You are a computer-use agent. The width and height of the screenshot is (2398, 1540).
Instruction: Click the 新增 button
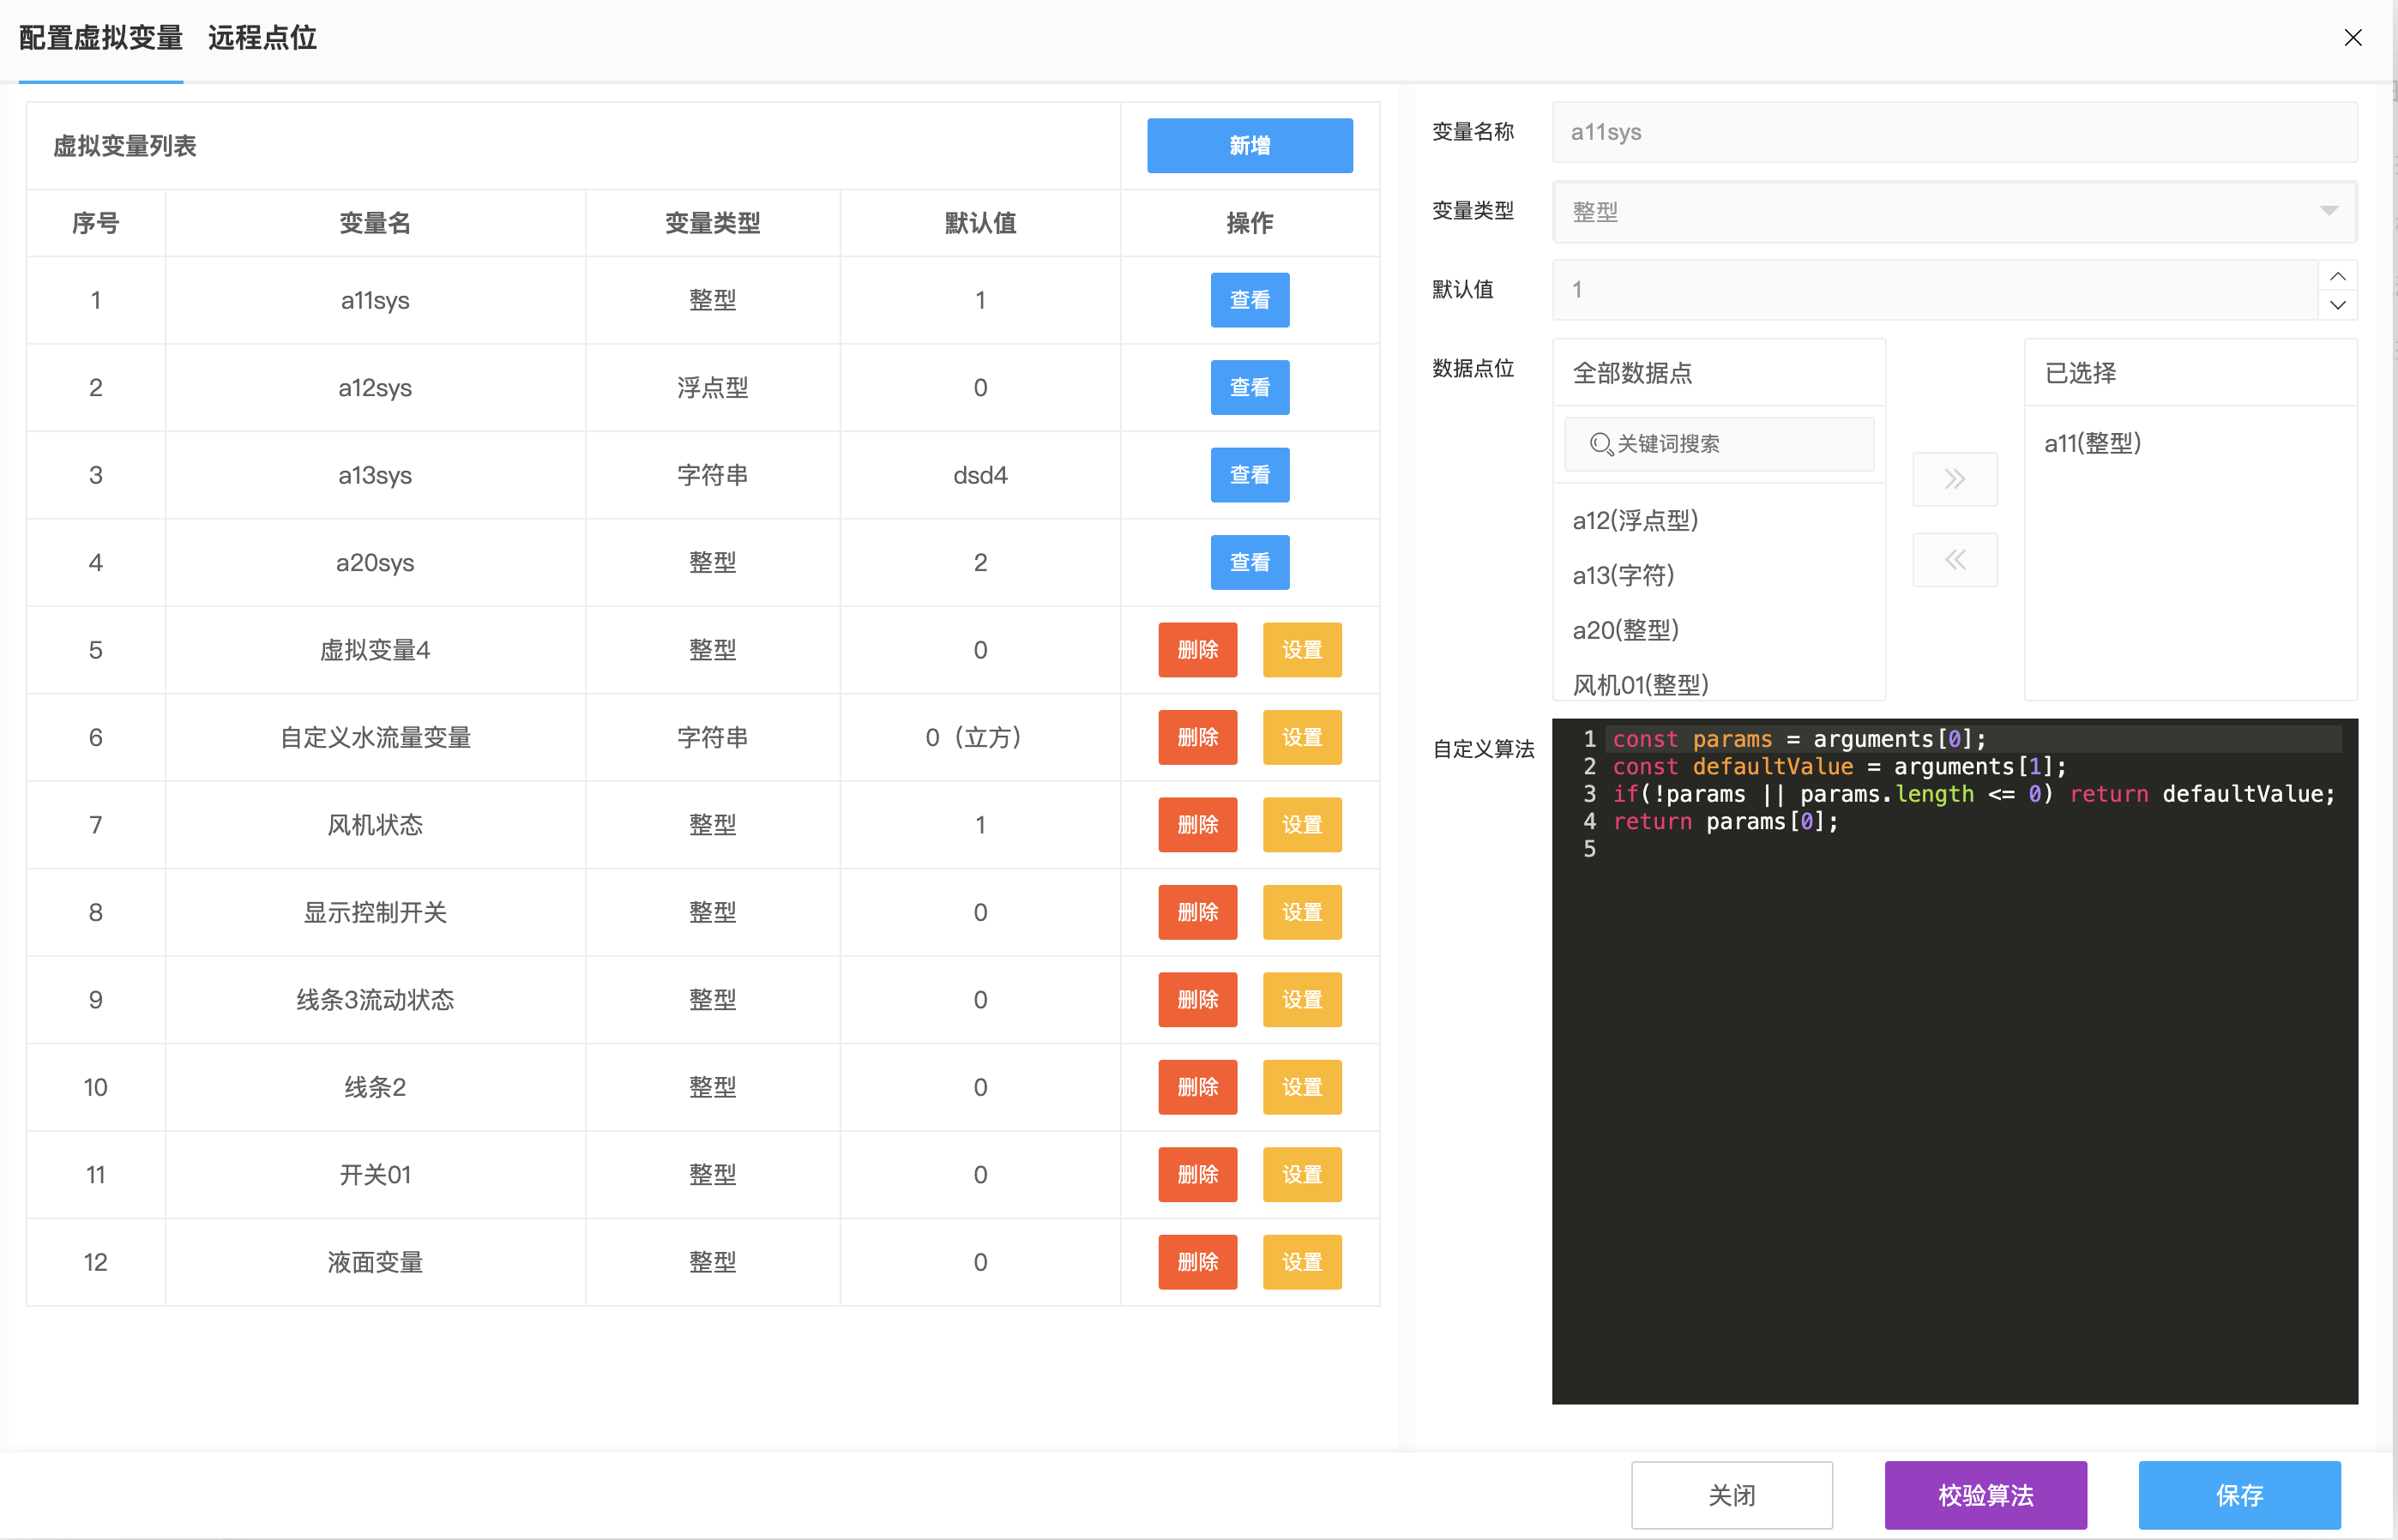click(x=1249, y=146)
